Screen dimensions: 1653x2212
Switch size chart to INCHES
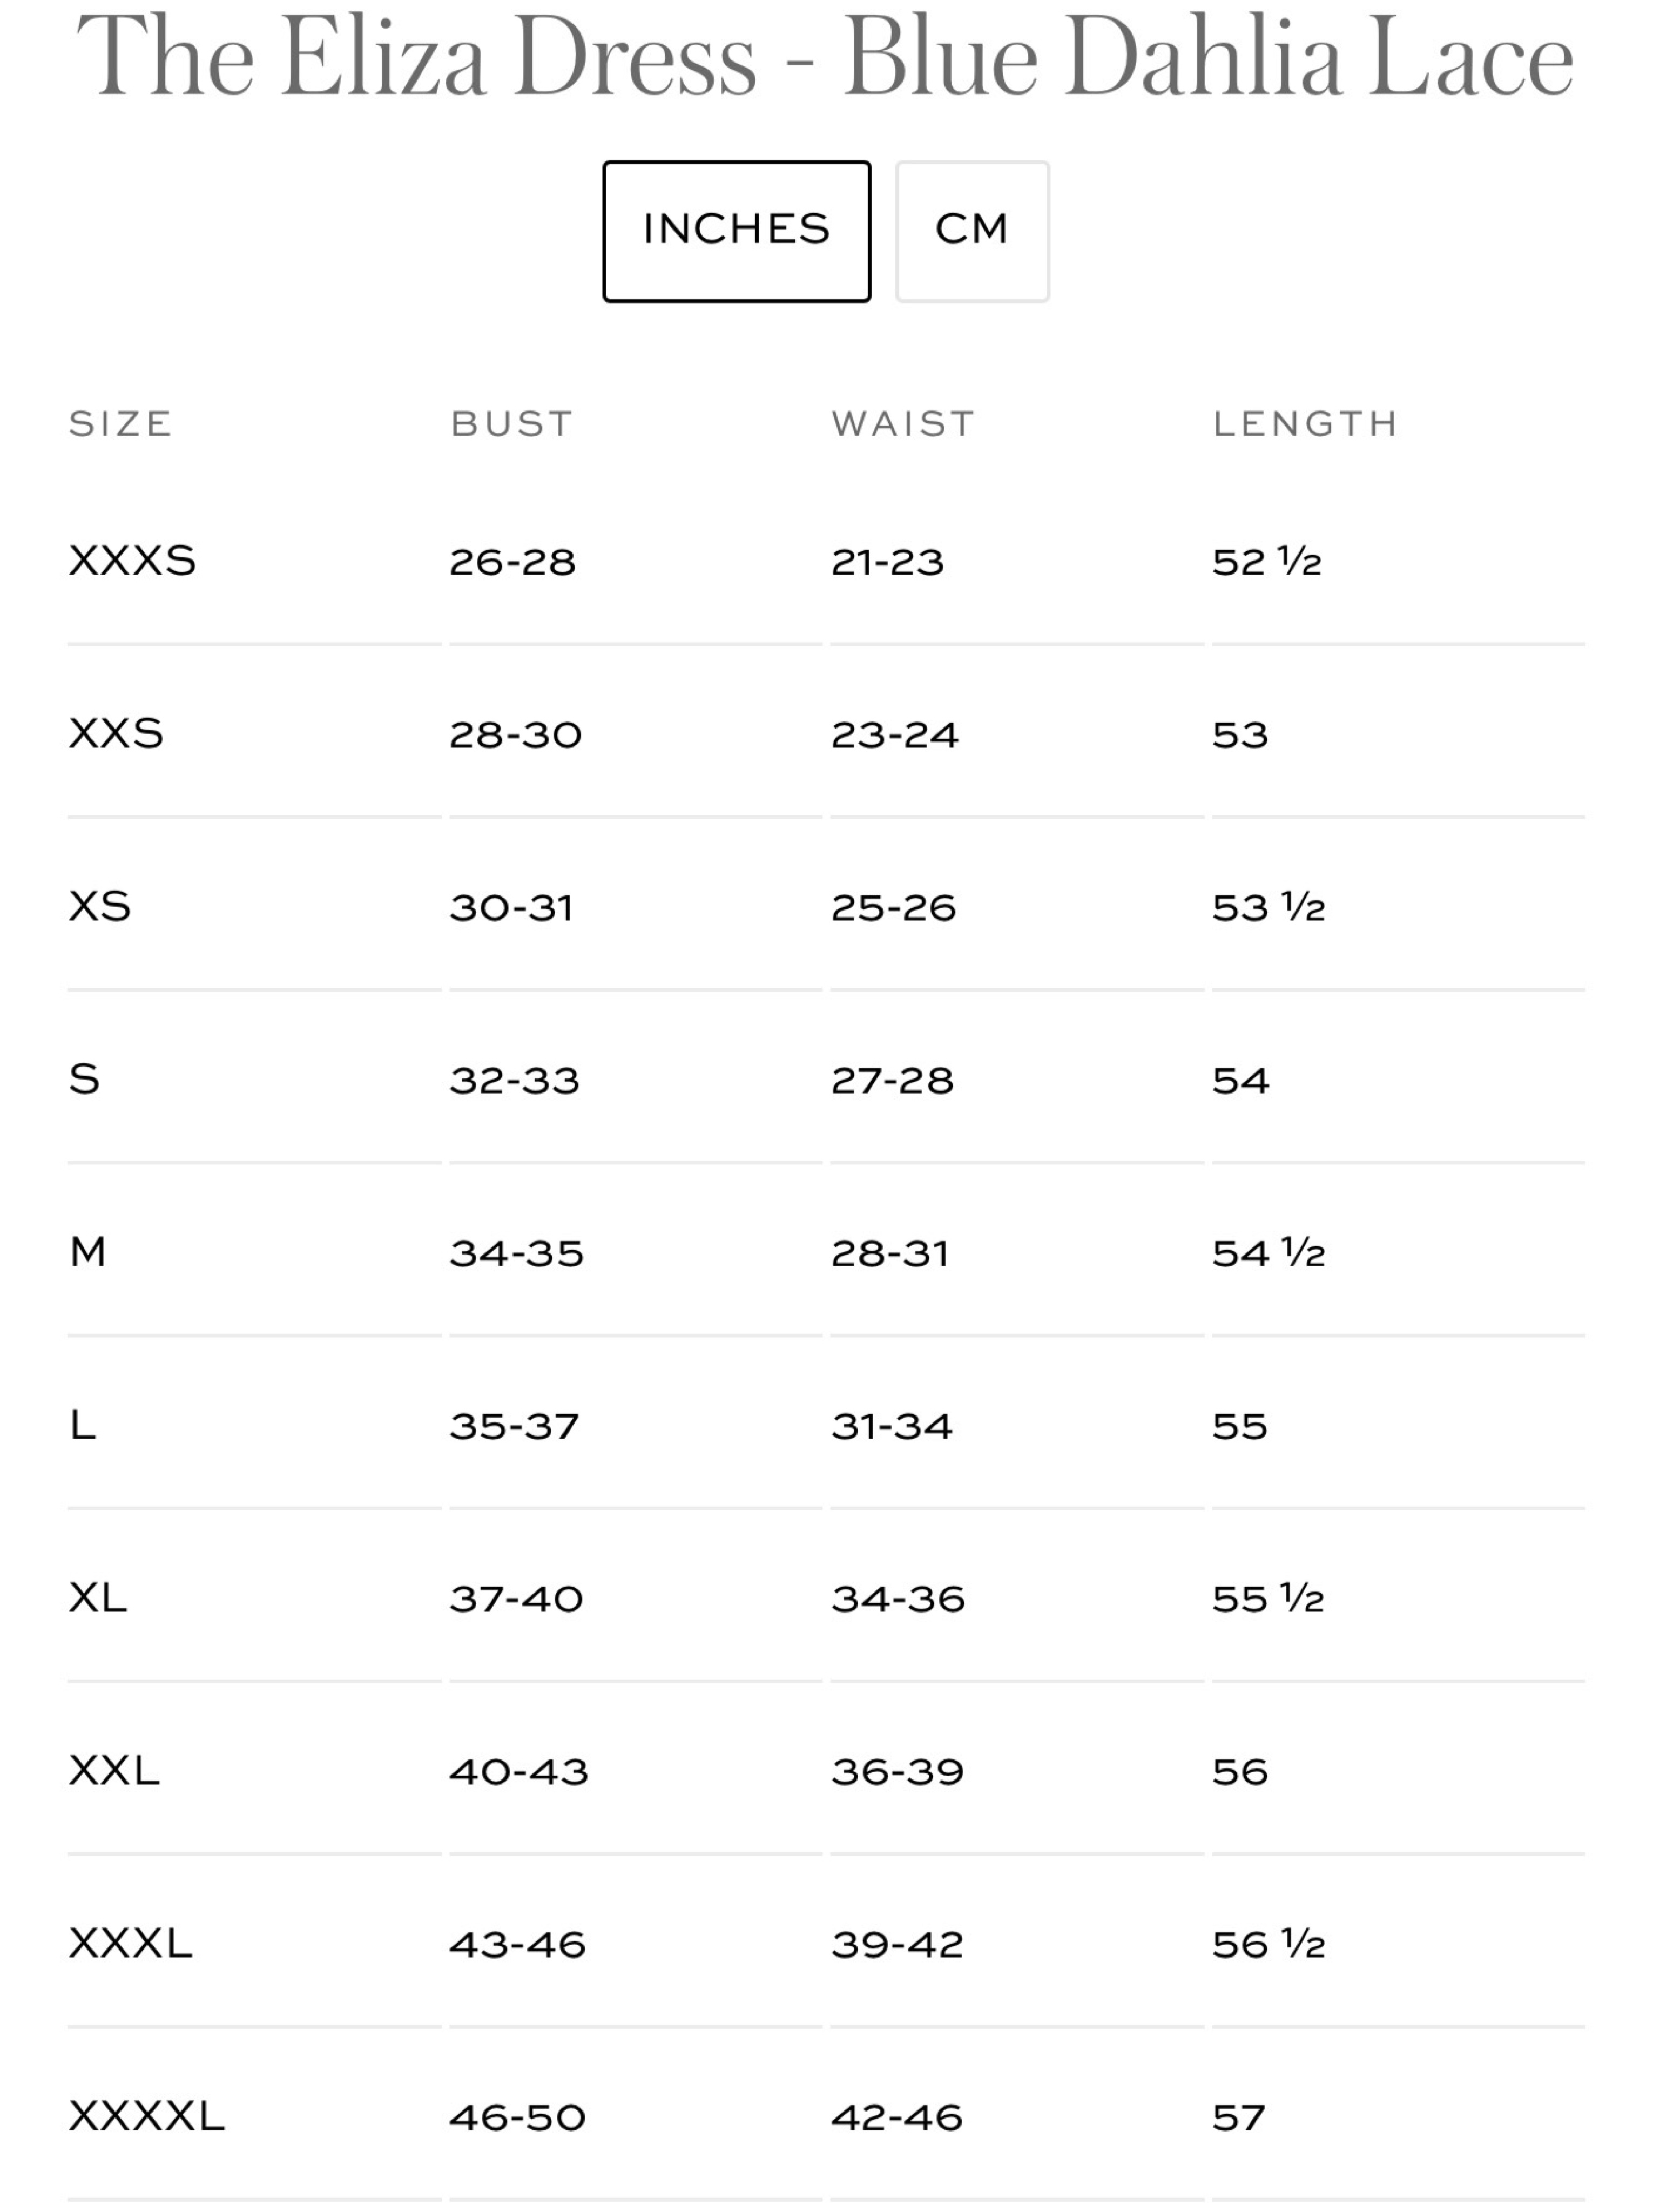[736, 231]
